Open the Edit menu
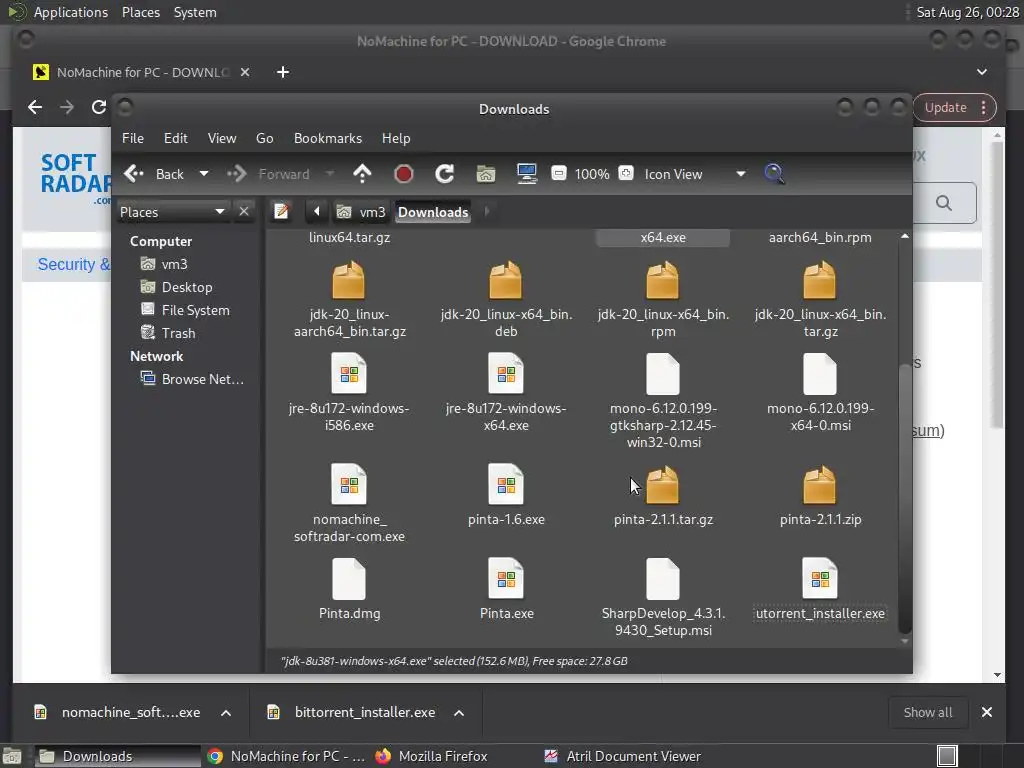Viewport: 1024px width, 768px height. click(x=175, y=138)
